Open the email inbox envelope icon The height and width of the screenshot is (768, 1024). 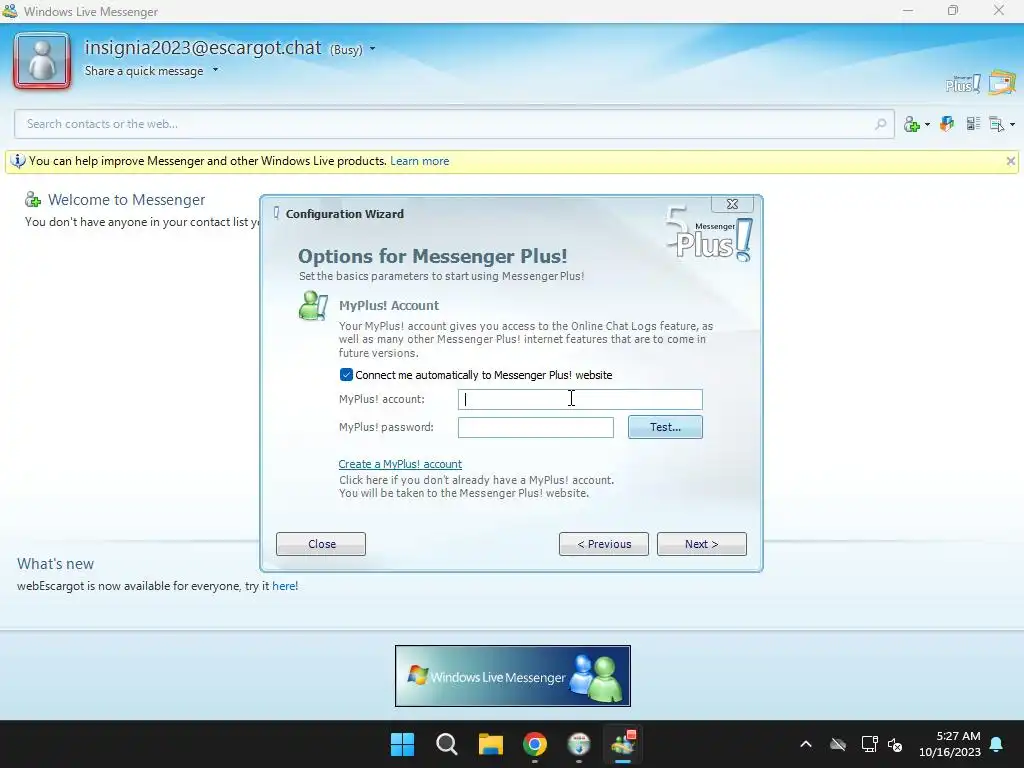coord(1002,83)
